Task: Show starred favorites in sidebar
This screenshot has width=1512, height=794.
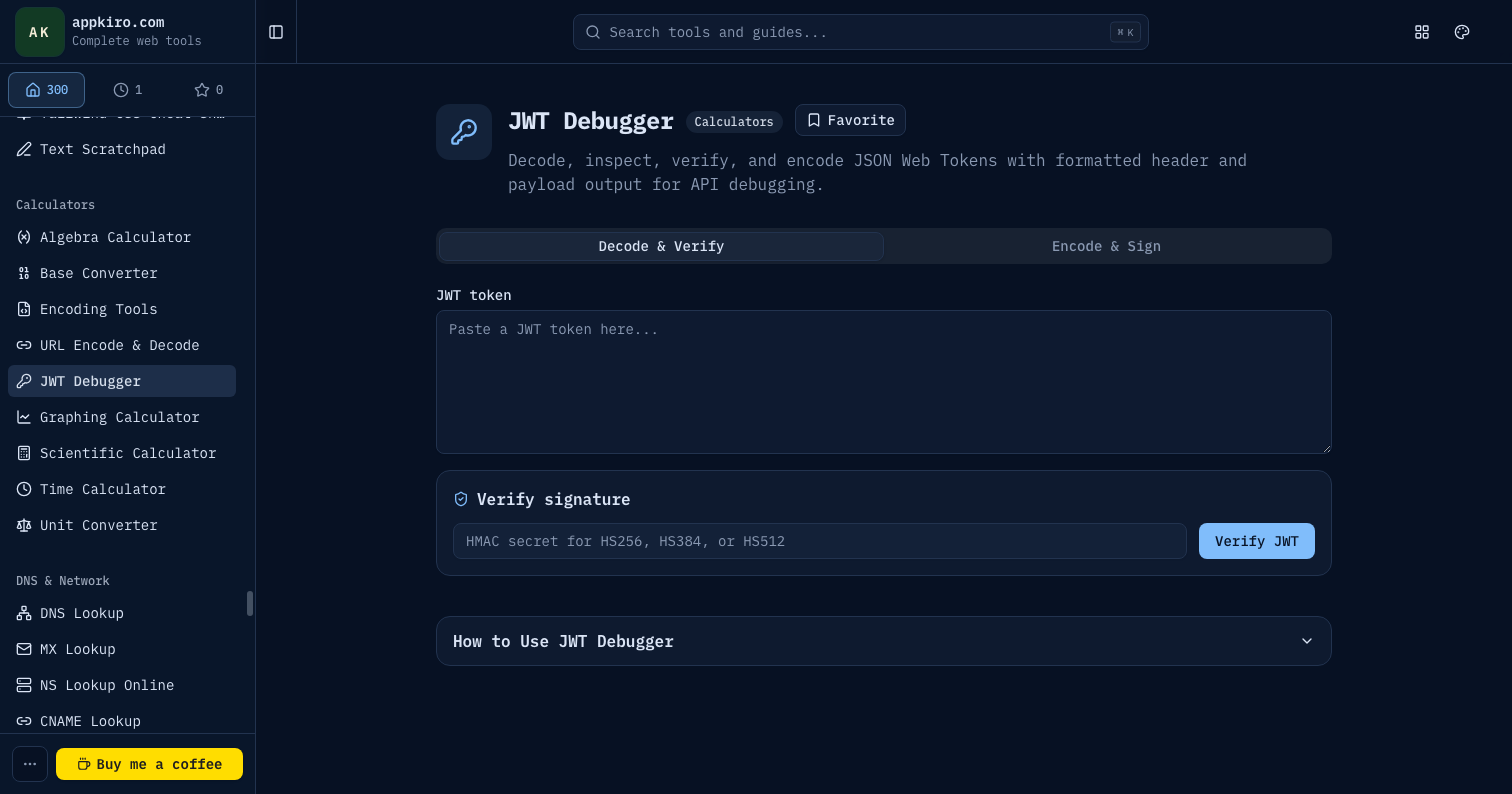Action: pos(209,90)
